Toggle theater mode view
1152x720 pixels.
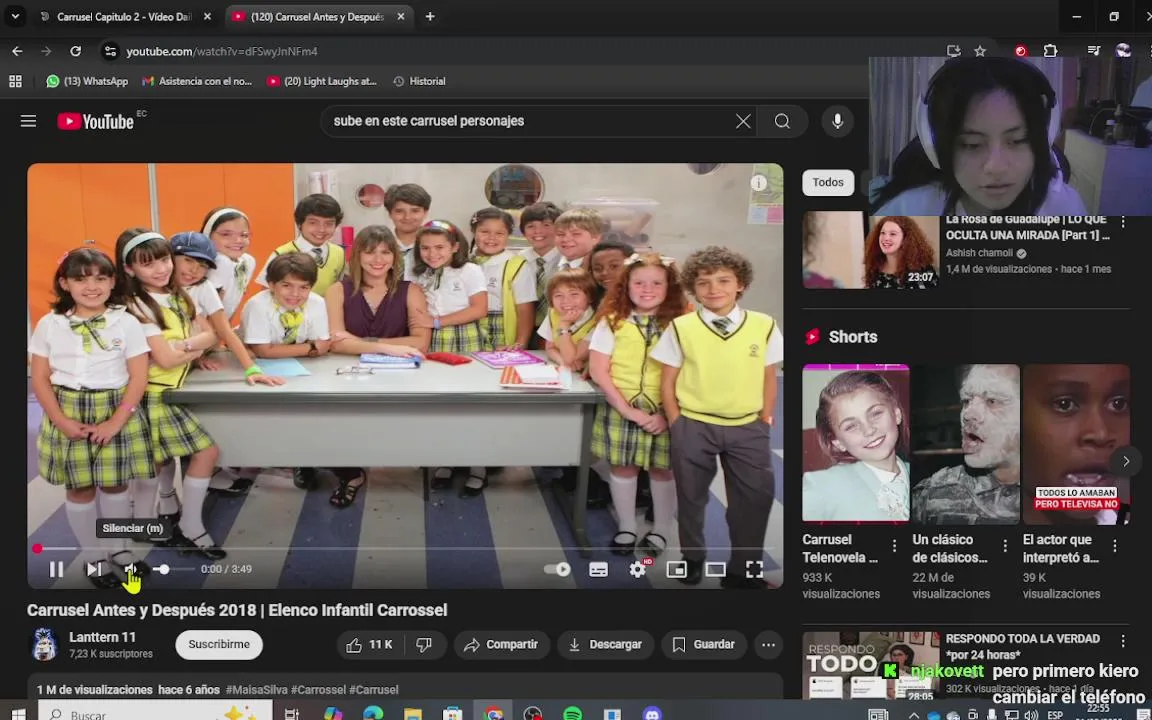pos(716,569)
